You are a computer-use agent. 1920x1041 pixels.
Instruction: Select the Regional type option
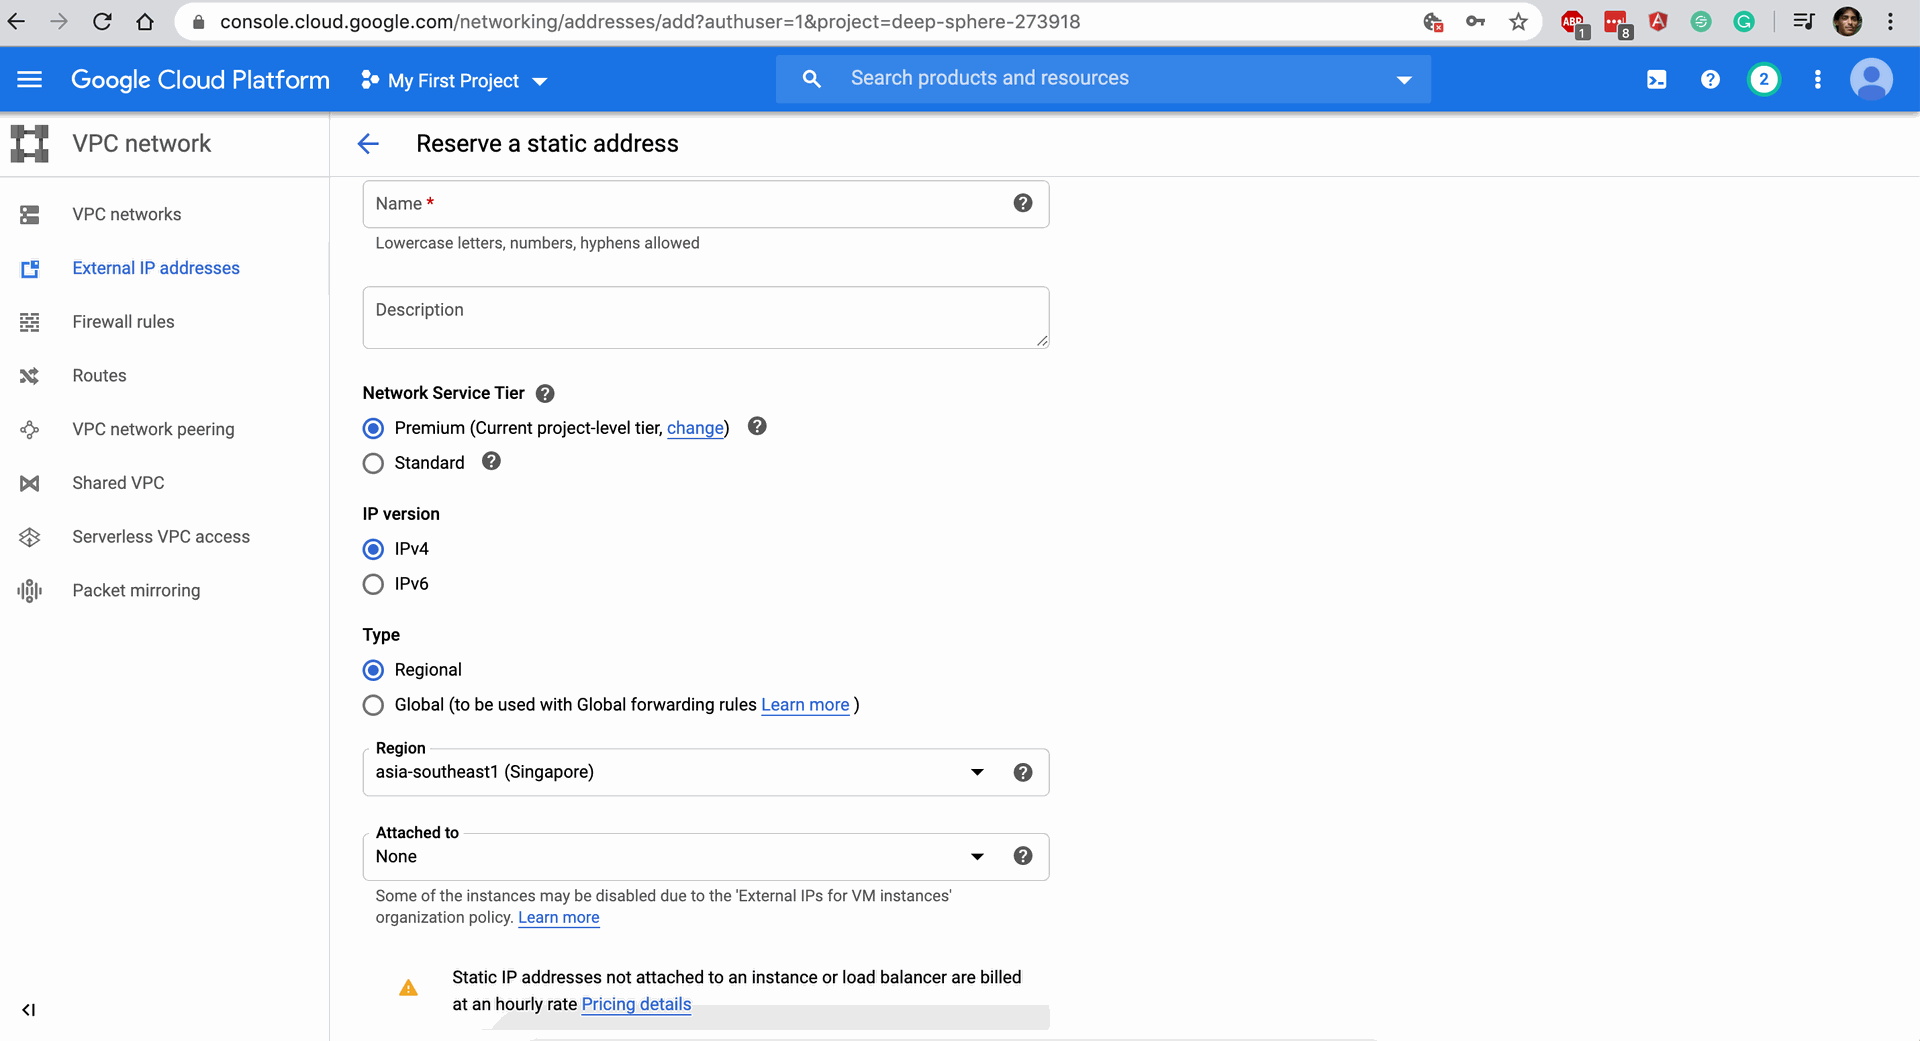click(x=373, y=671)
